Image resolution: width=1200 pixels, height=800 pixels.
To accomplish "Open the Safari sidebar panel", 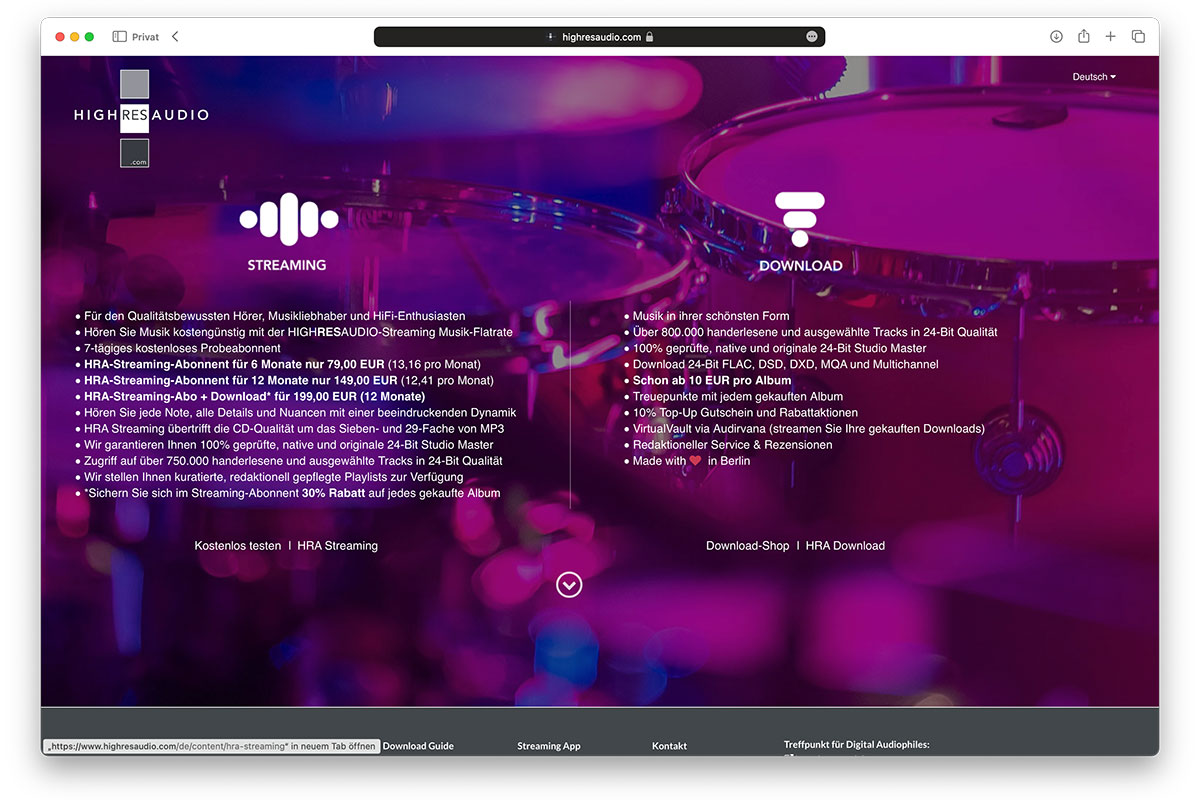I will [x=119, y=37].
